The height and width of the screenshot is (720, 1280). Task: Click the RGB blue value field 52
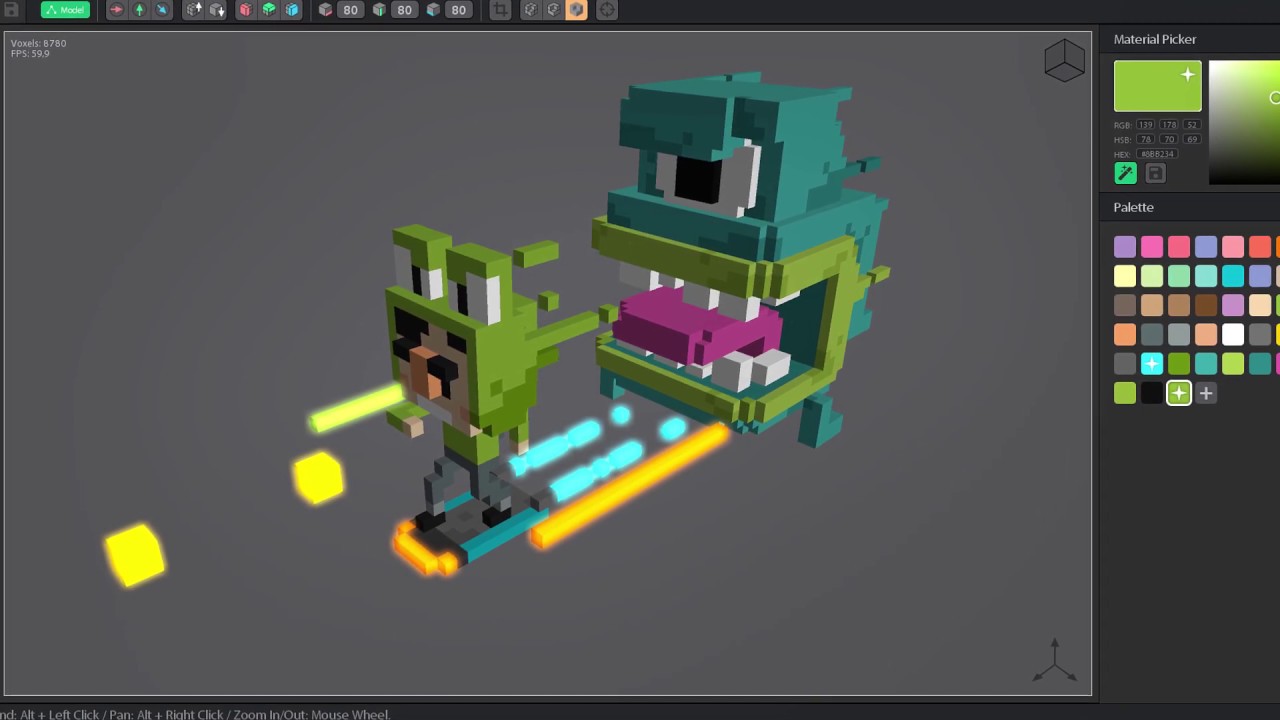point(1191,125)
